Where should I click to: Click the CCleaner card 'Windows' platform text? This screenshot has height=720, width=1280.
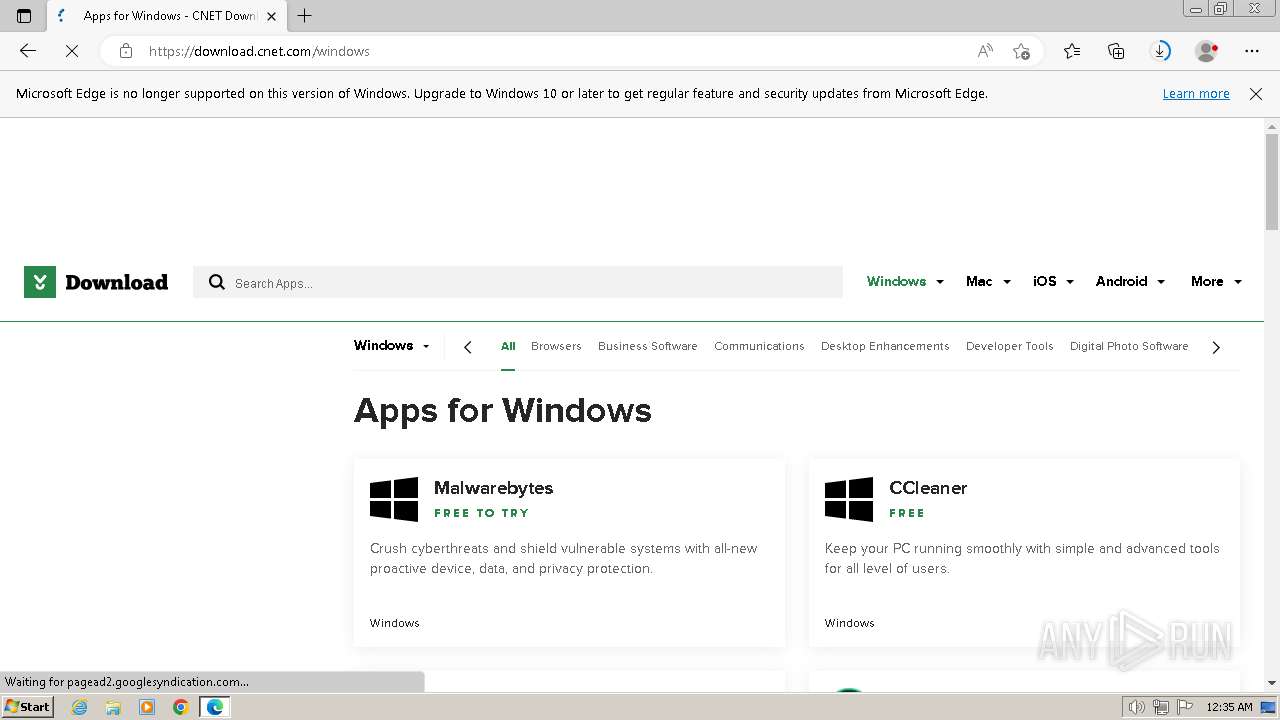(850, 623)
